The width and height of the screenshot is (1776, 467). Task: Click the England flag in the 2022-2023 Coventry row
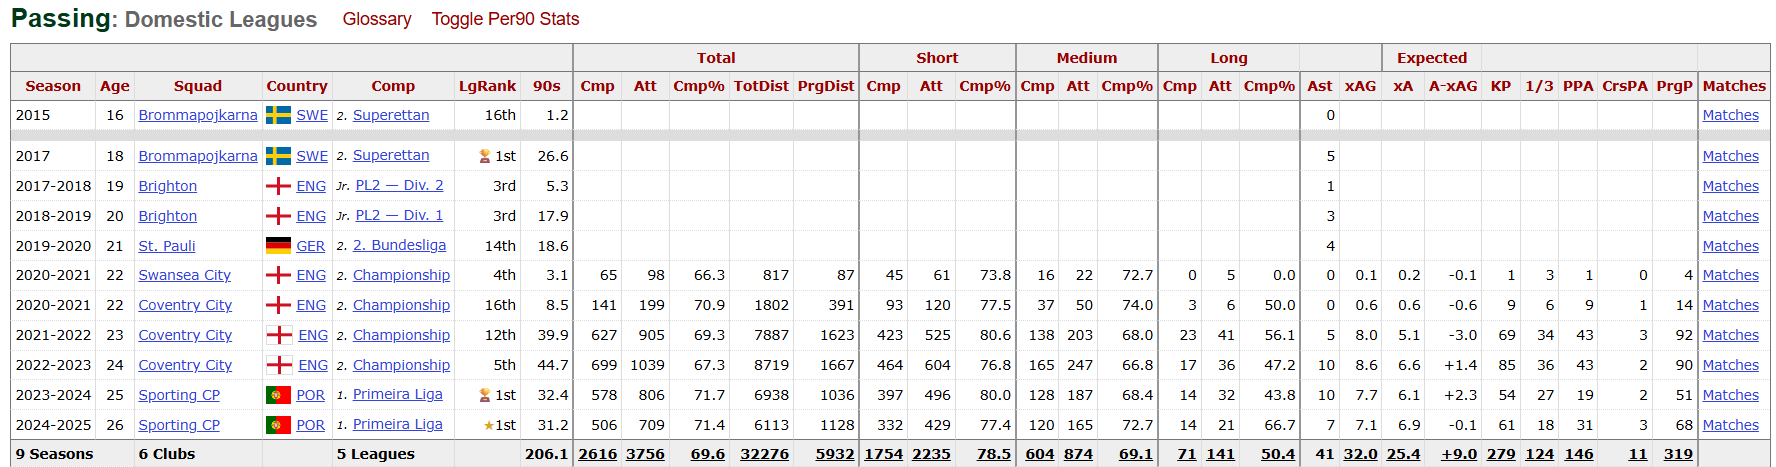point(279,365)
